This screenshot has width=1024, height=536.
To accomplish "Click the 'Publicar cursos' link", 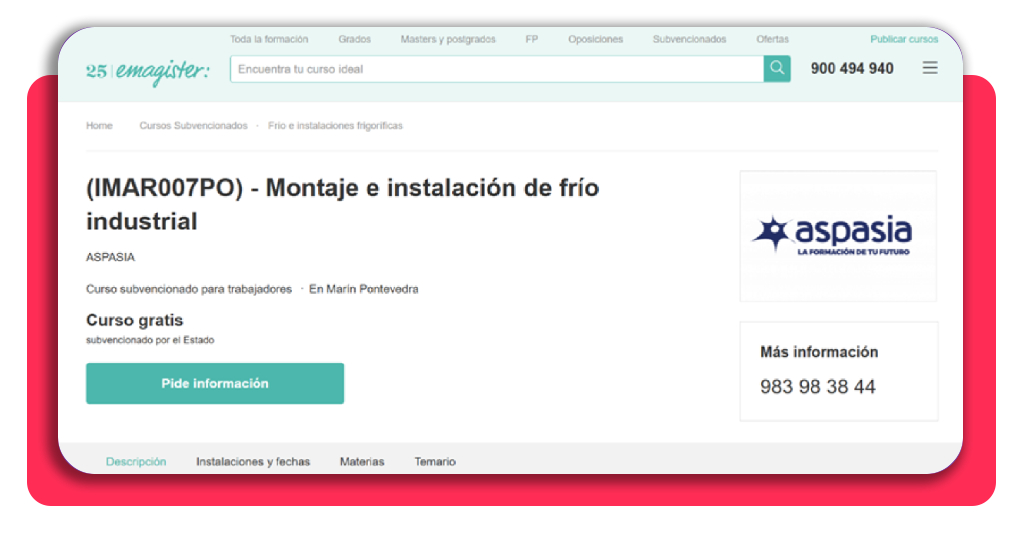I will tap(904, 39).
